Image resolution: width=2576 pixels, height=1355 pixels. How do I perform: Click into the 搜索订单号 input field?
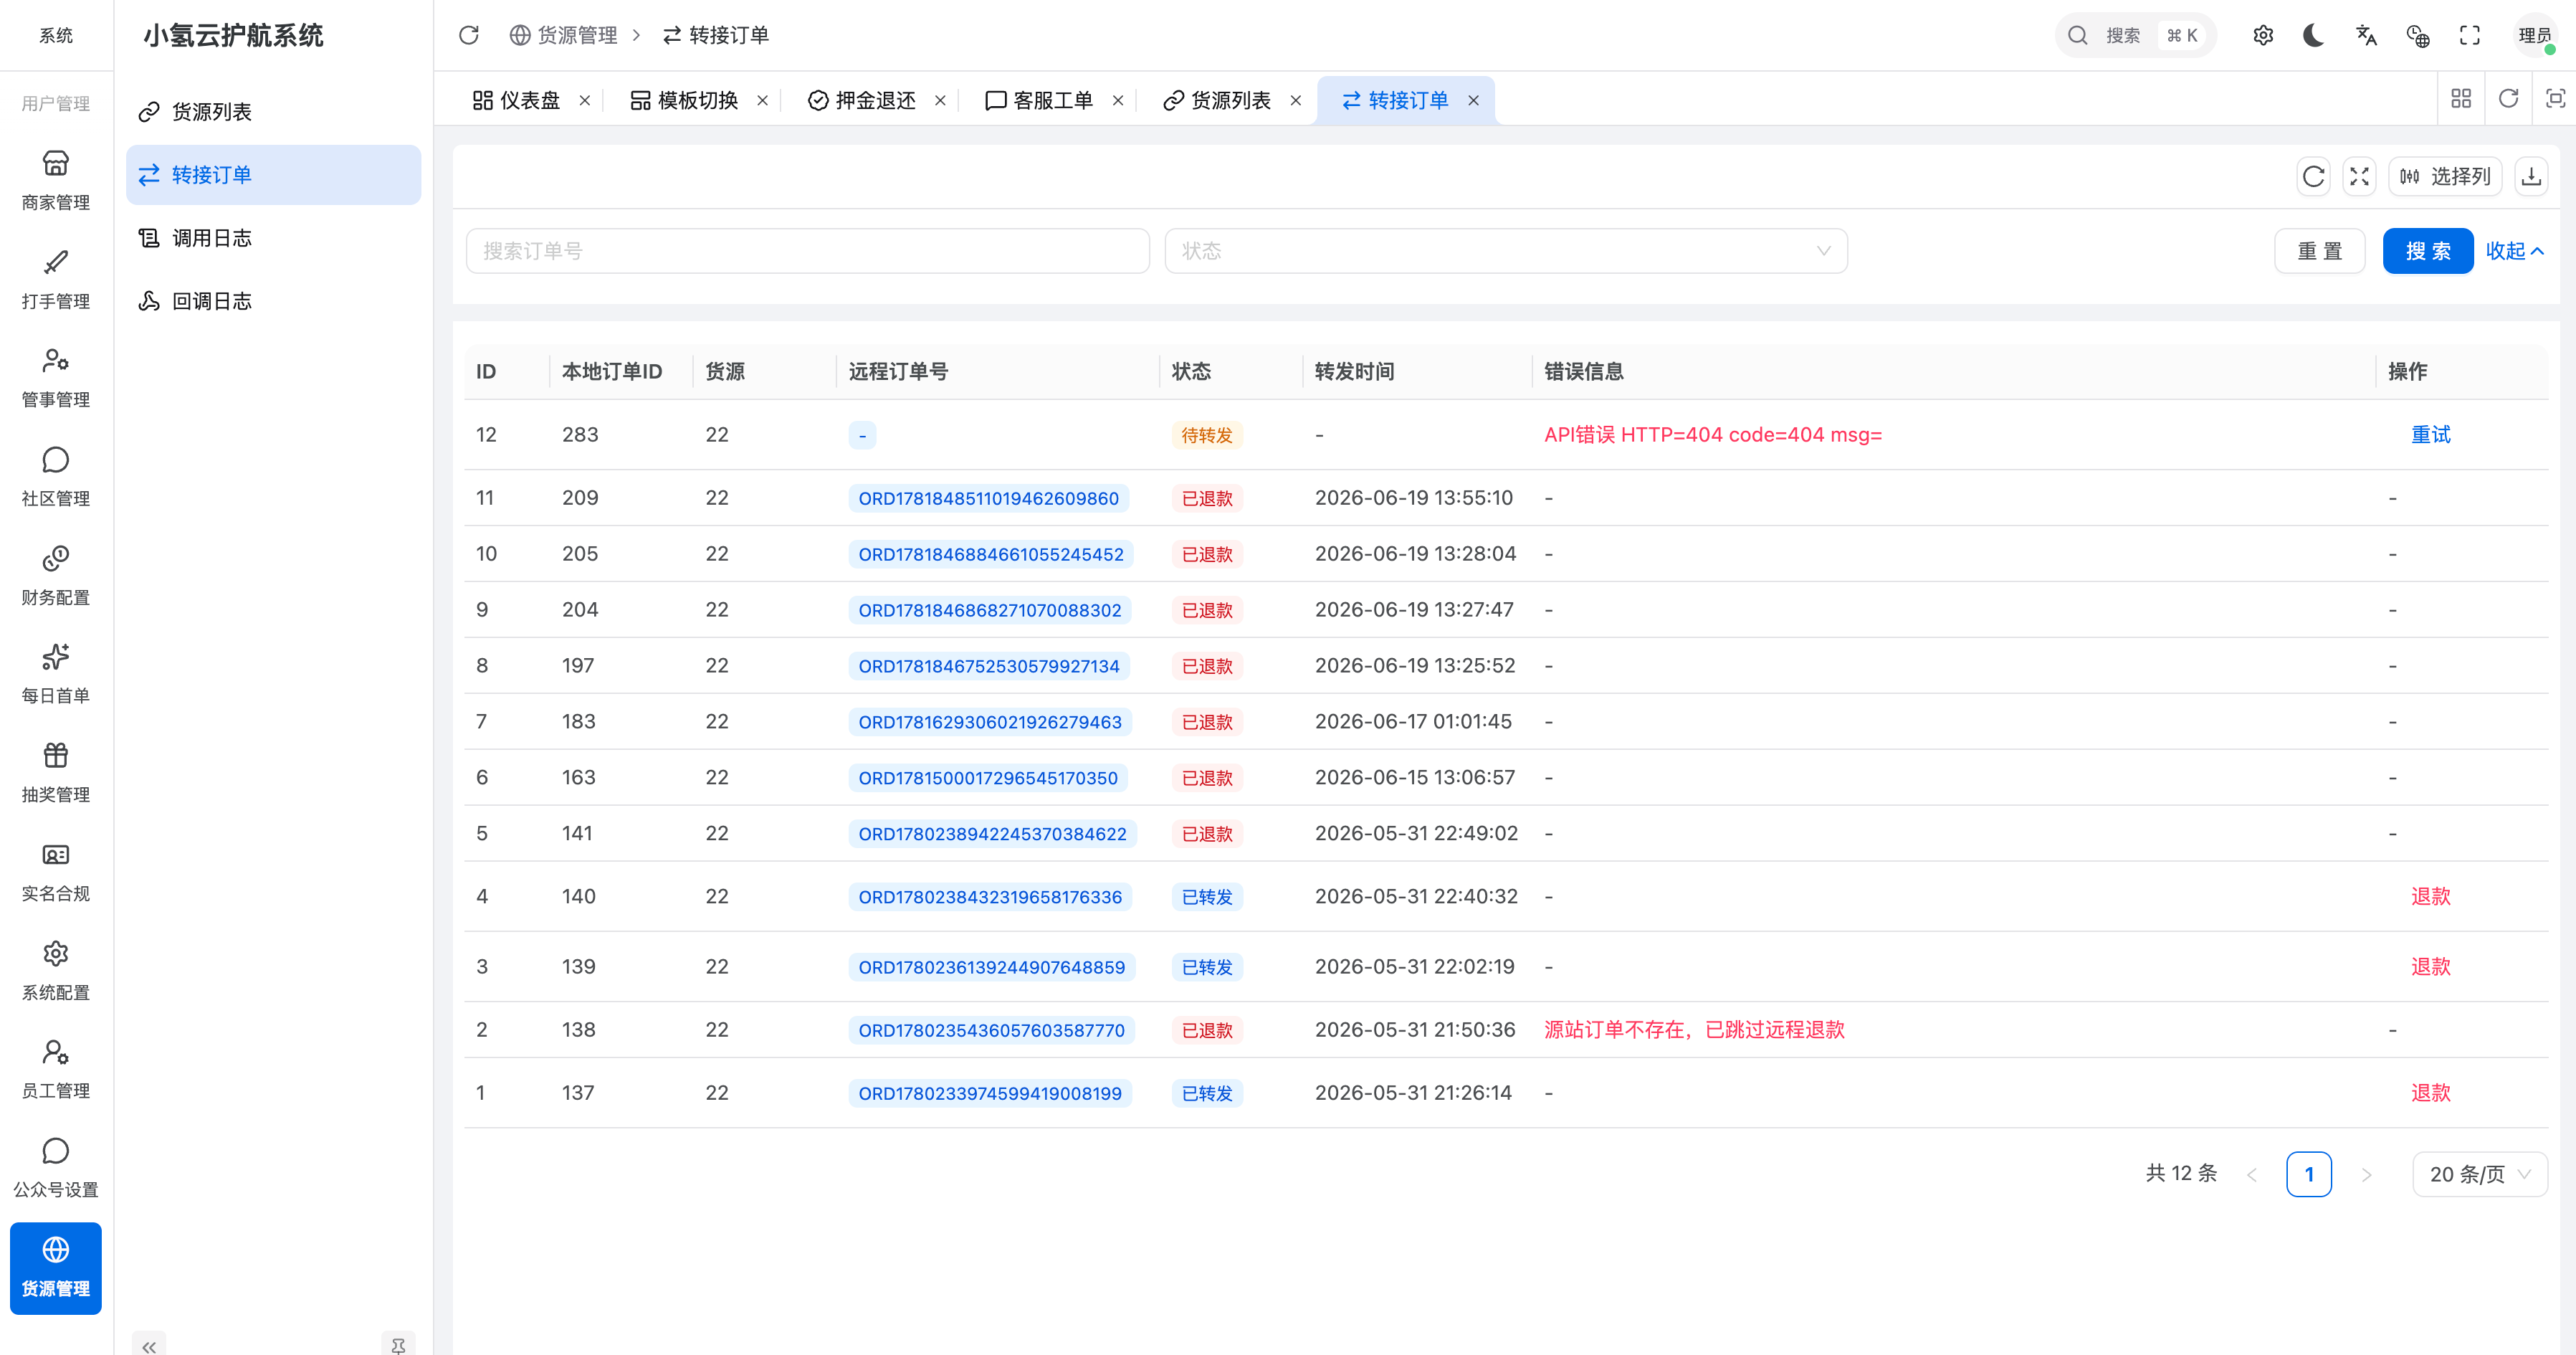(808, 251)
